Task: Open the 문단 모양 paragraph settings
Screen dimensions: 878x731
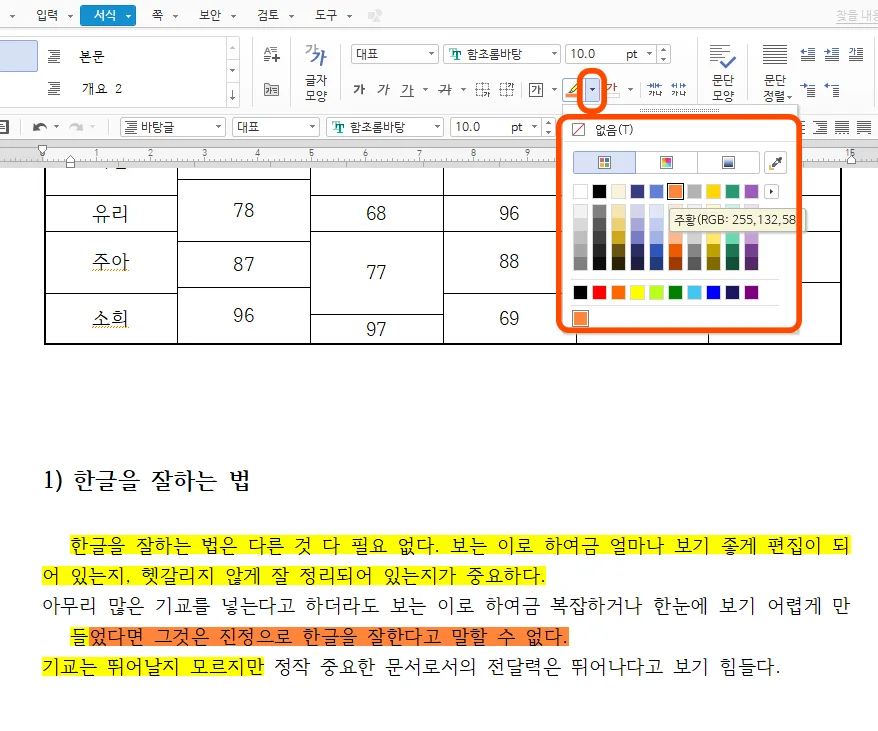Action: (722, 68)
